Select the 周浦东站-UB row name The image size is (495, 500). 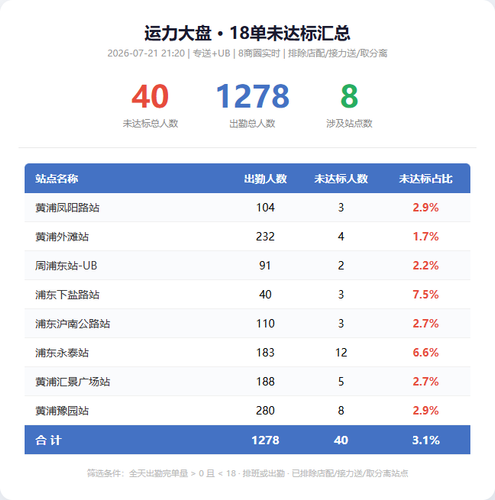click(x=66, y=266)
